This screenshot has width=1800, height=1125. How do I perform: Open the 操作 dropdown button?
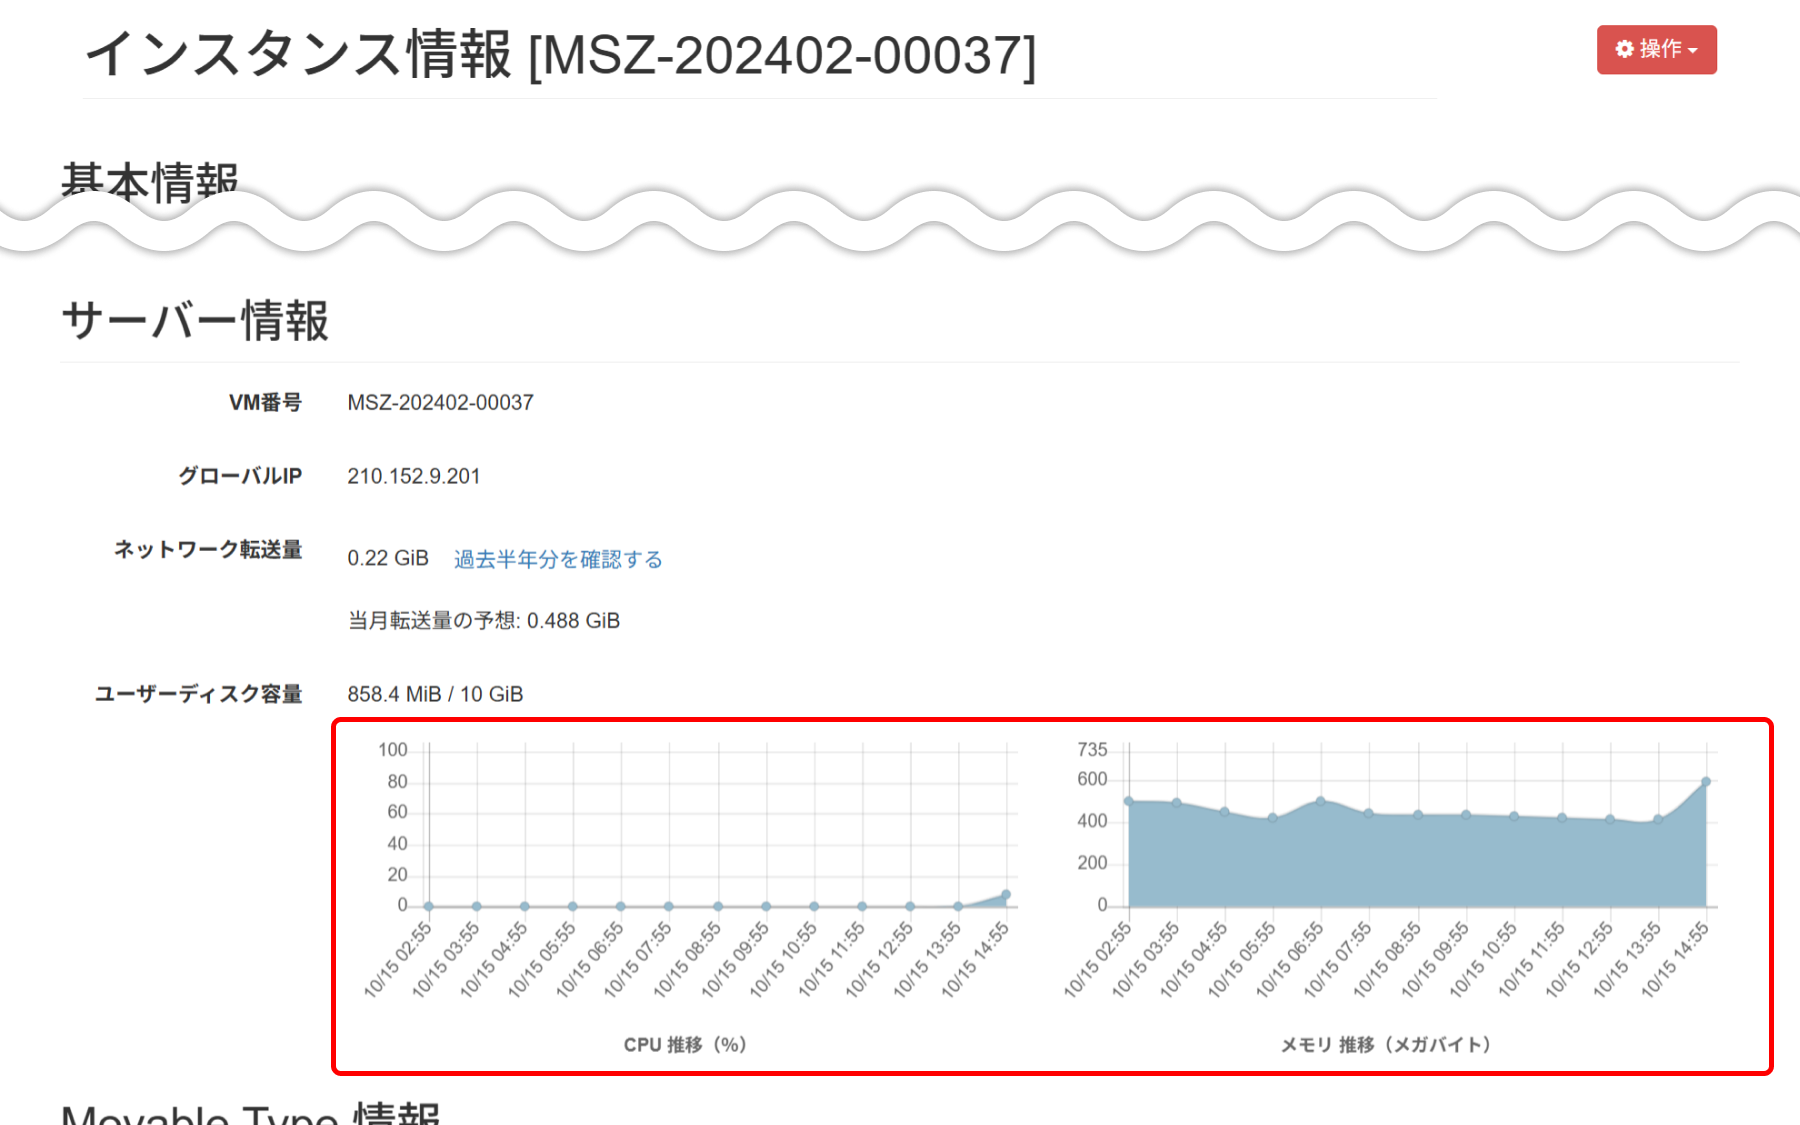tap(1656, 49)
